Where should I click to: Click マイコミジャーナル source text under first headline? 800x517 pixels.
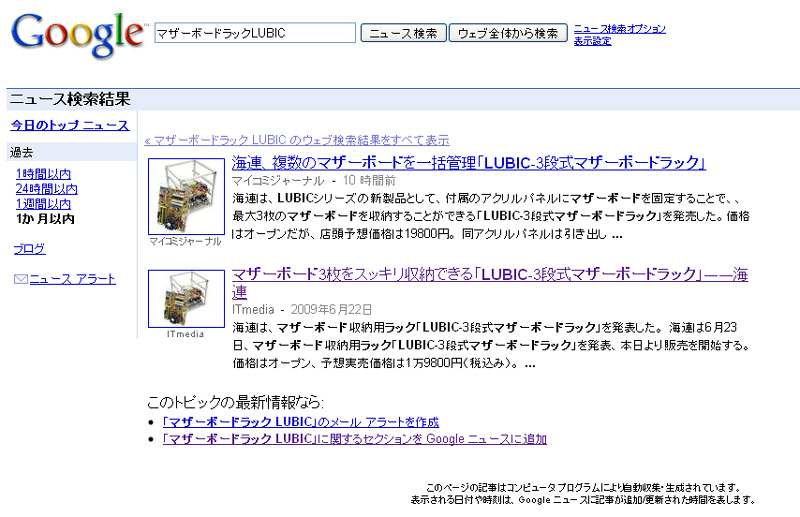tap(278, 181)
